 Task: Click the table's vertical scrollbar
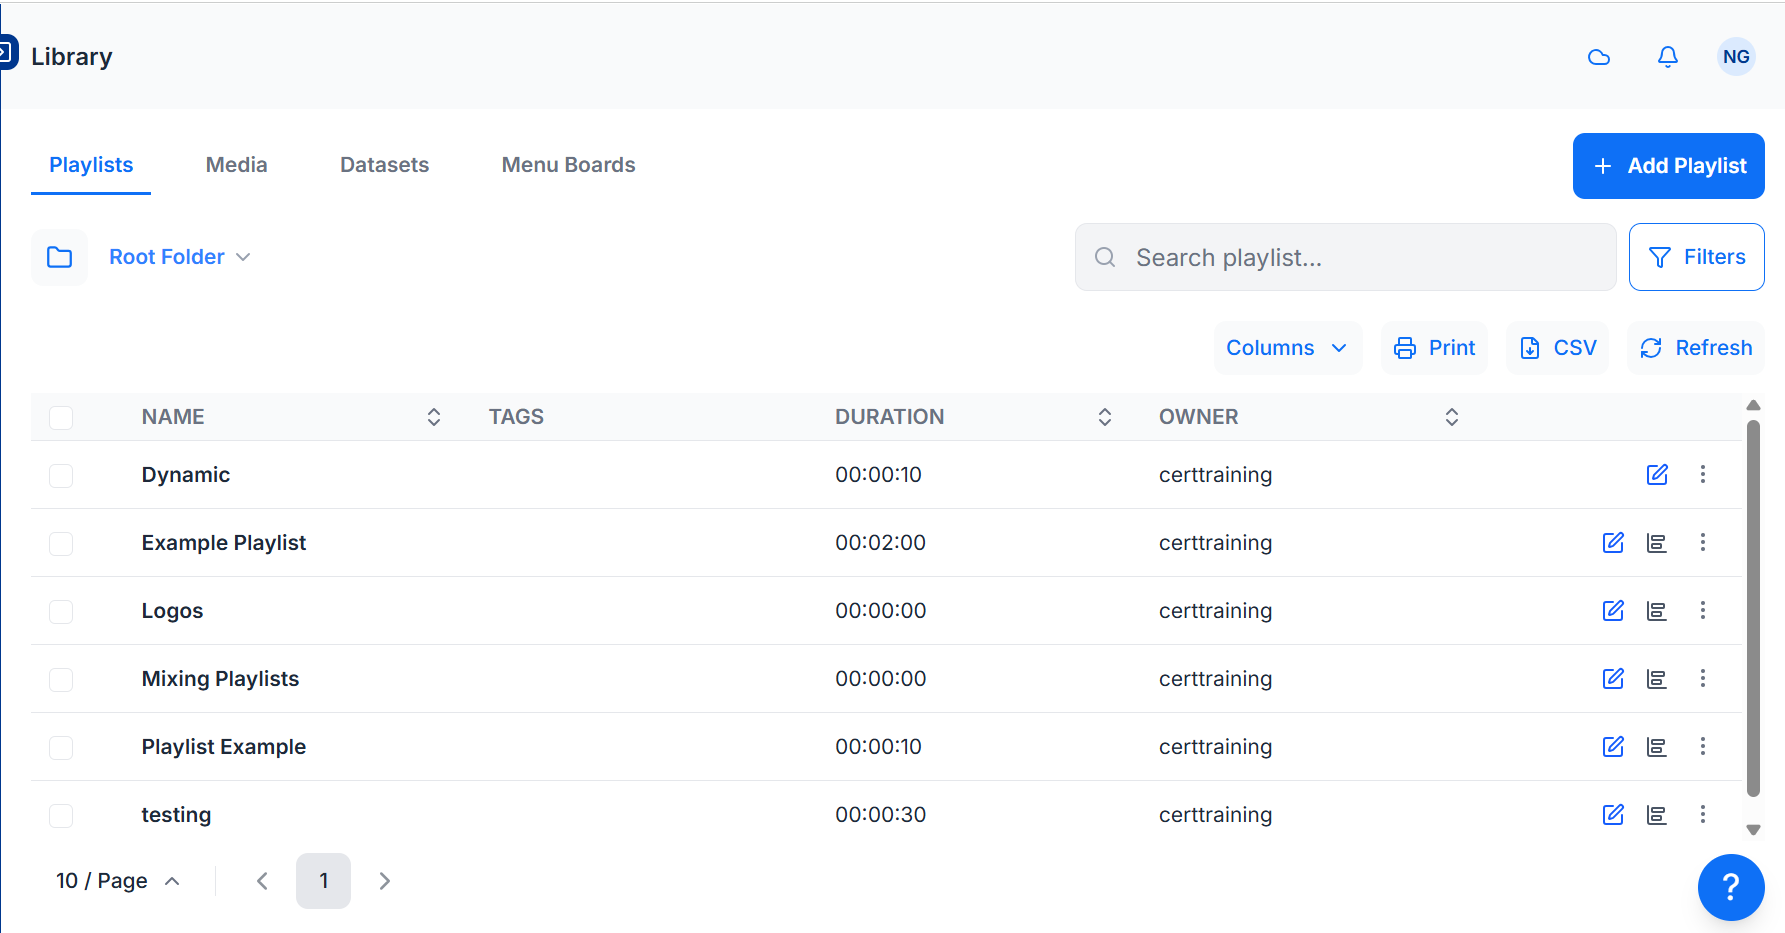[x=1753, y=608]
